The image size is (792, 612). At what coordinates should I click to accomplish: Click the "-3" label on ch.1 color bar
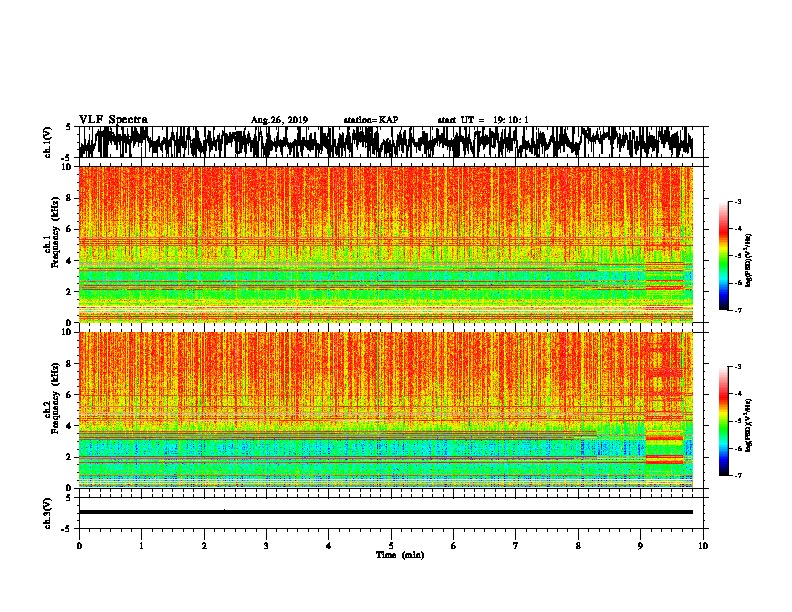point(737,202)
